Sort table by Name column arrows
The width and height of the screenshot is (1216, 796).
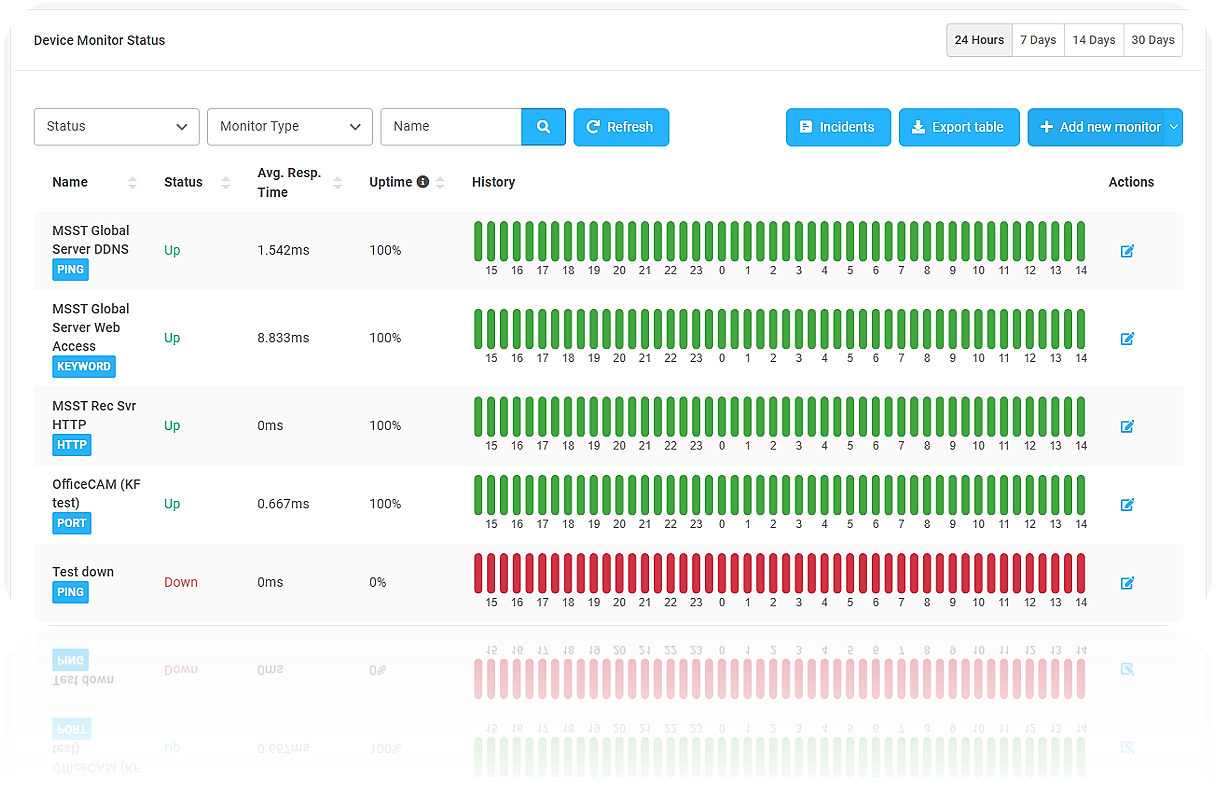click(x=132, y=183)
